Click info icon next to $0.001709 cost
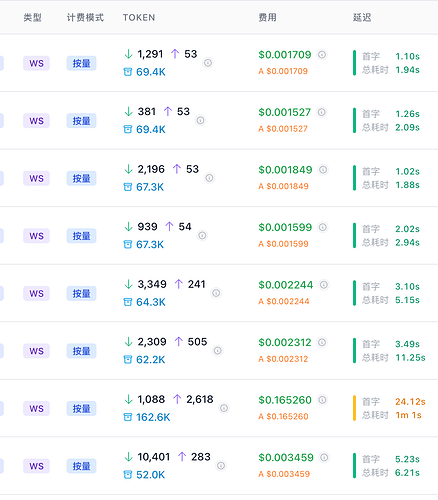 pyautogui.click(x=322, y=54)
